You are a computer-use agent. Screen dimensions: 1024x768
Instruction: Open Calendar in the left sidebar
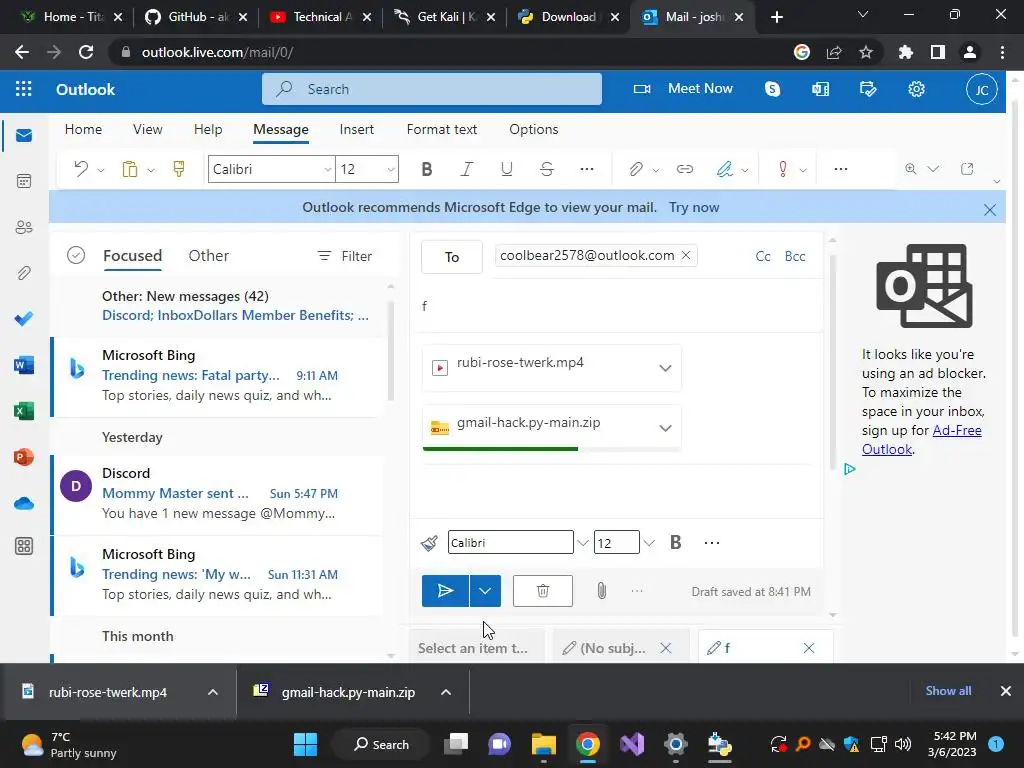24,181
